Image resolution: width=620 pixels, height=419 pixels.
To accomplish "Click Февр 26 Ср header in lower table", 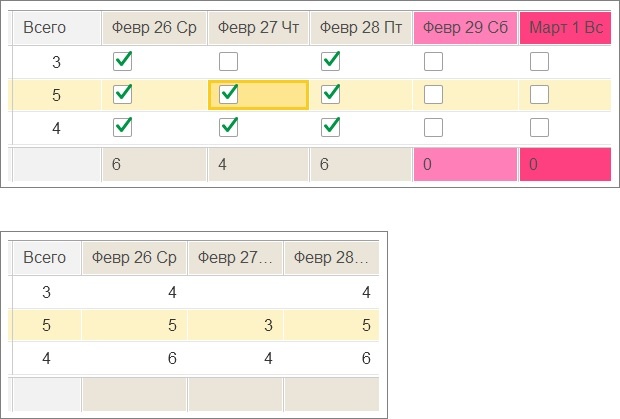I will (x=134, y=258).
